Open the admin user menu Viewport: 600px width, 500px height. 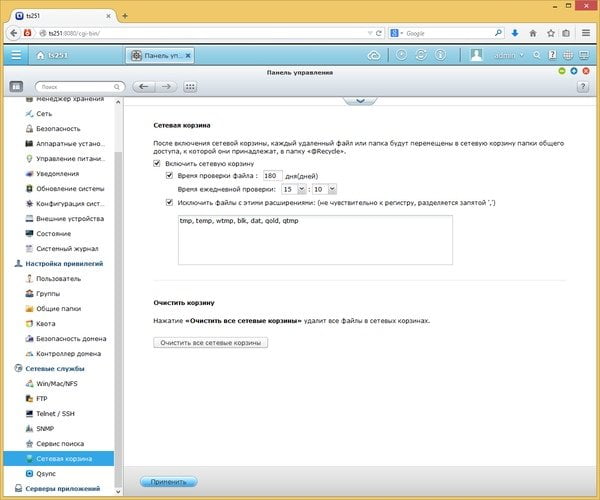click(509, 55)
